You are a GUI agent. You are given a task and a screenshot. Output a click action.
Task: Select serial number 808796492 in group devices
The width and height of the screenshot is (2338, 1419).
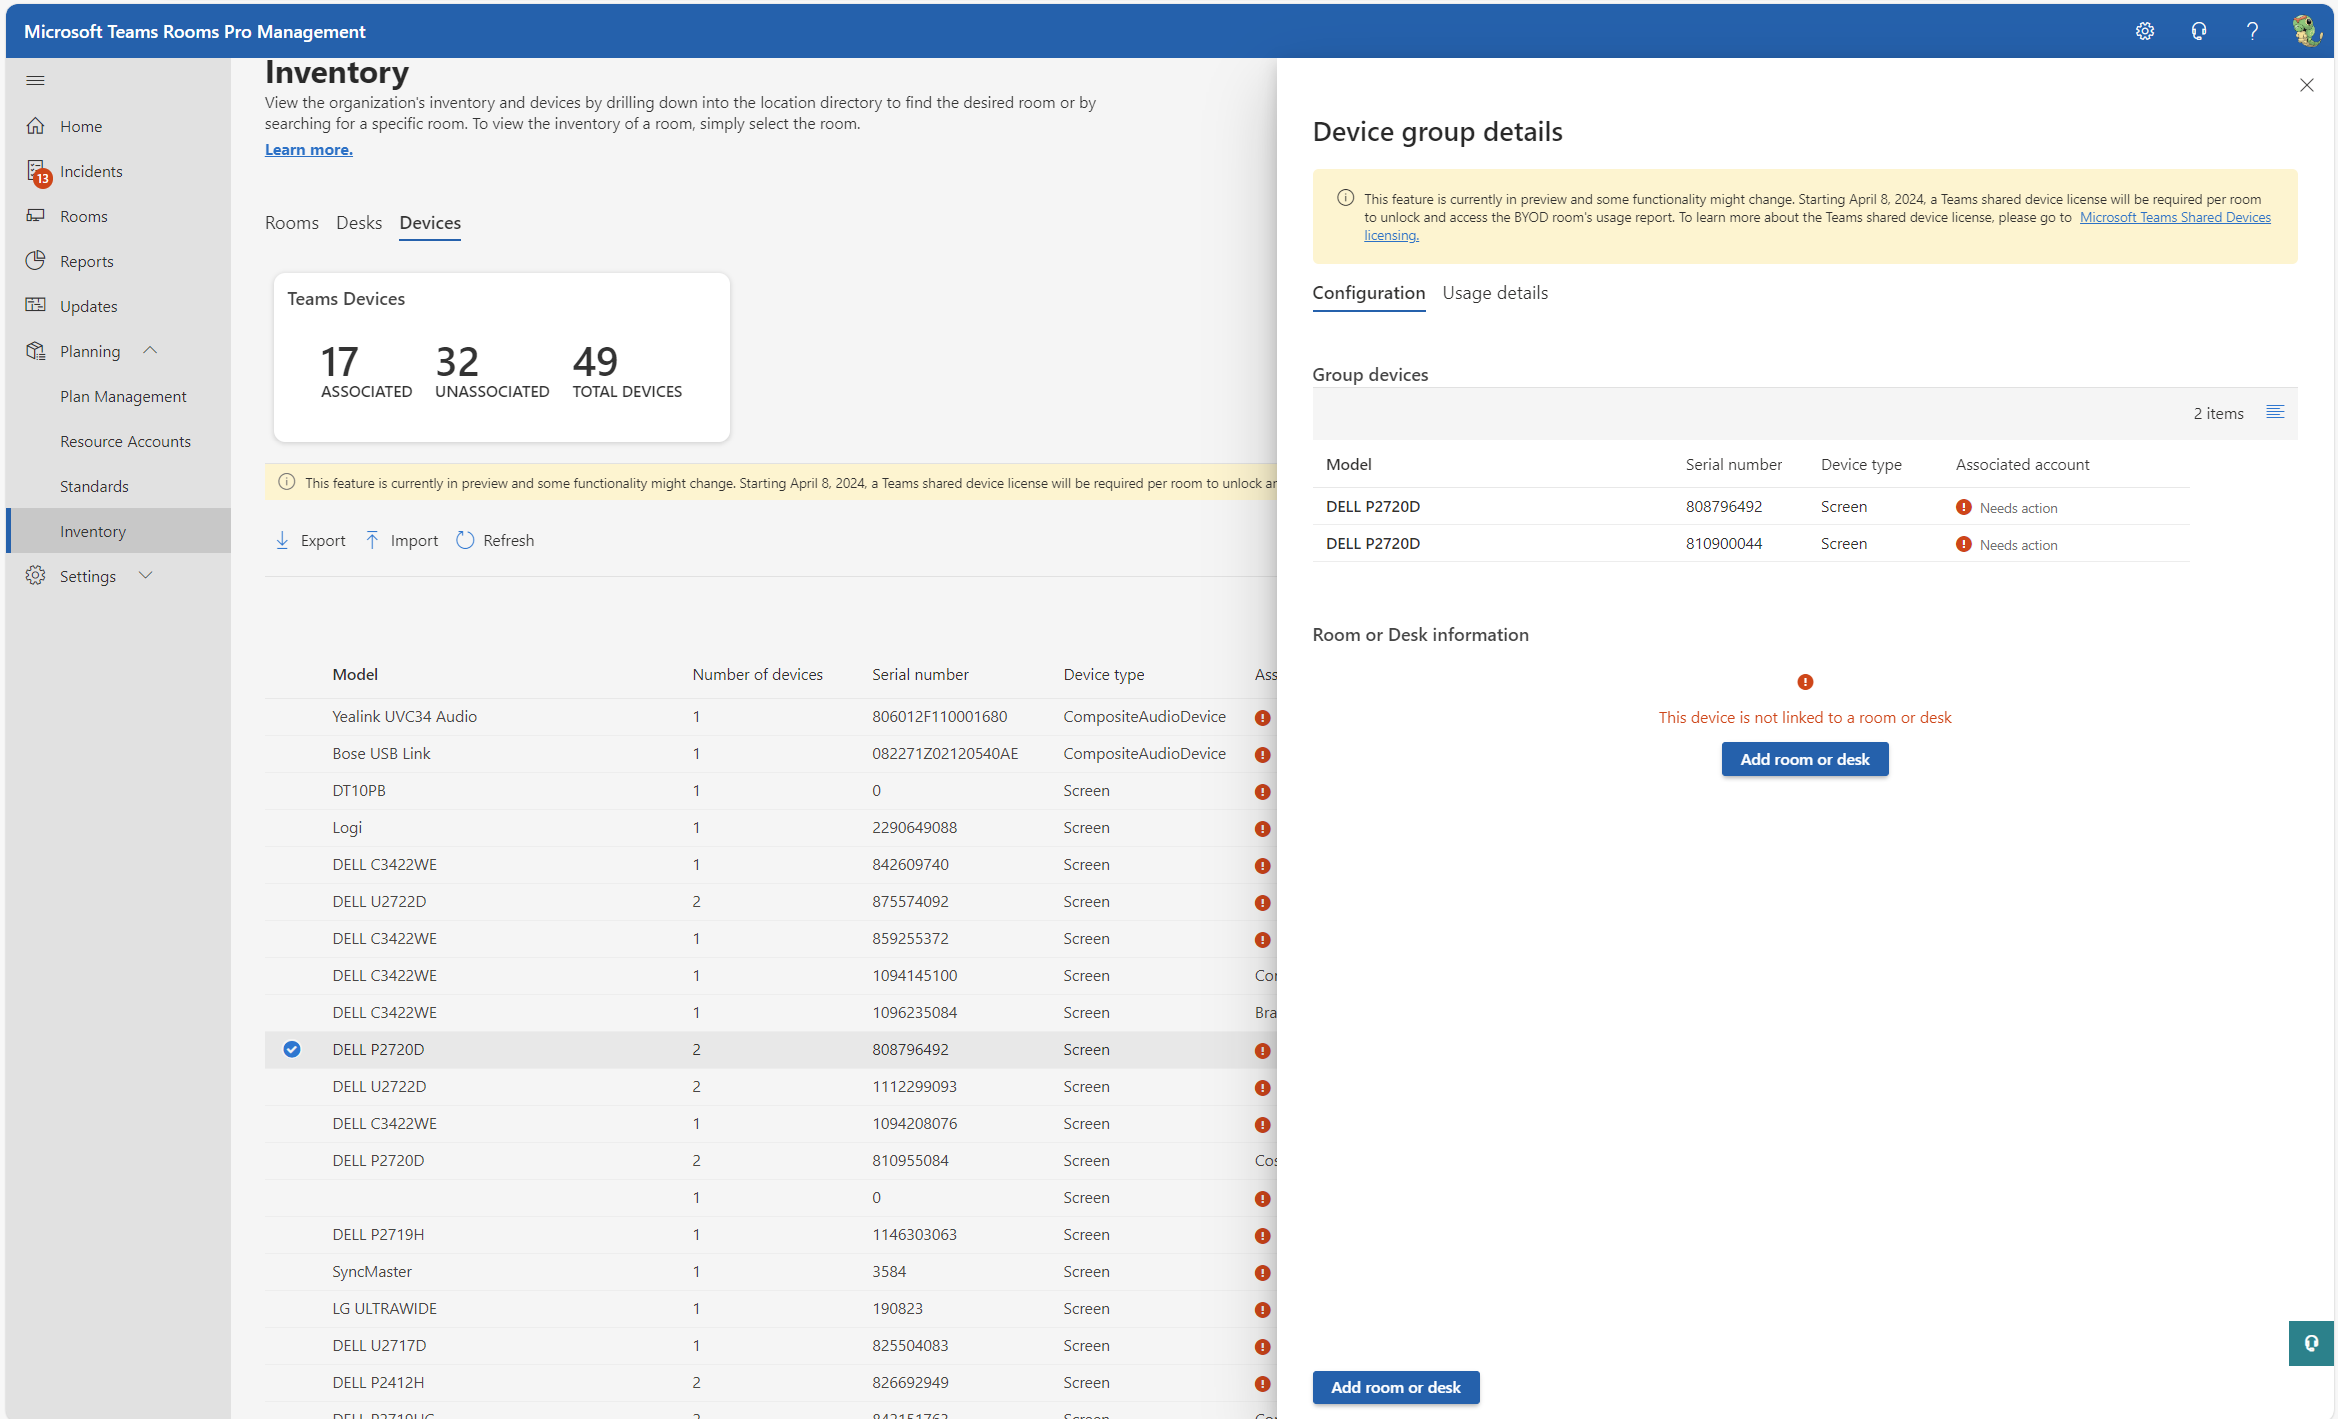1723,506
